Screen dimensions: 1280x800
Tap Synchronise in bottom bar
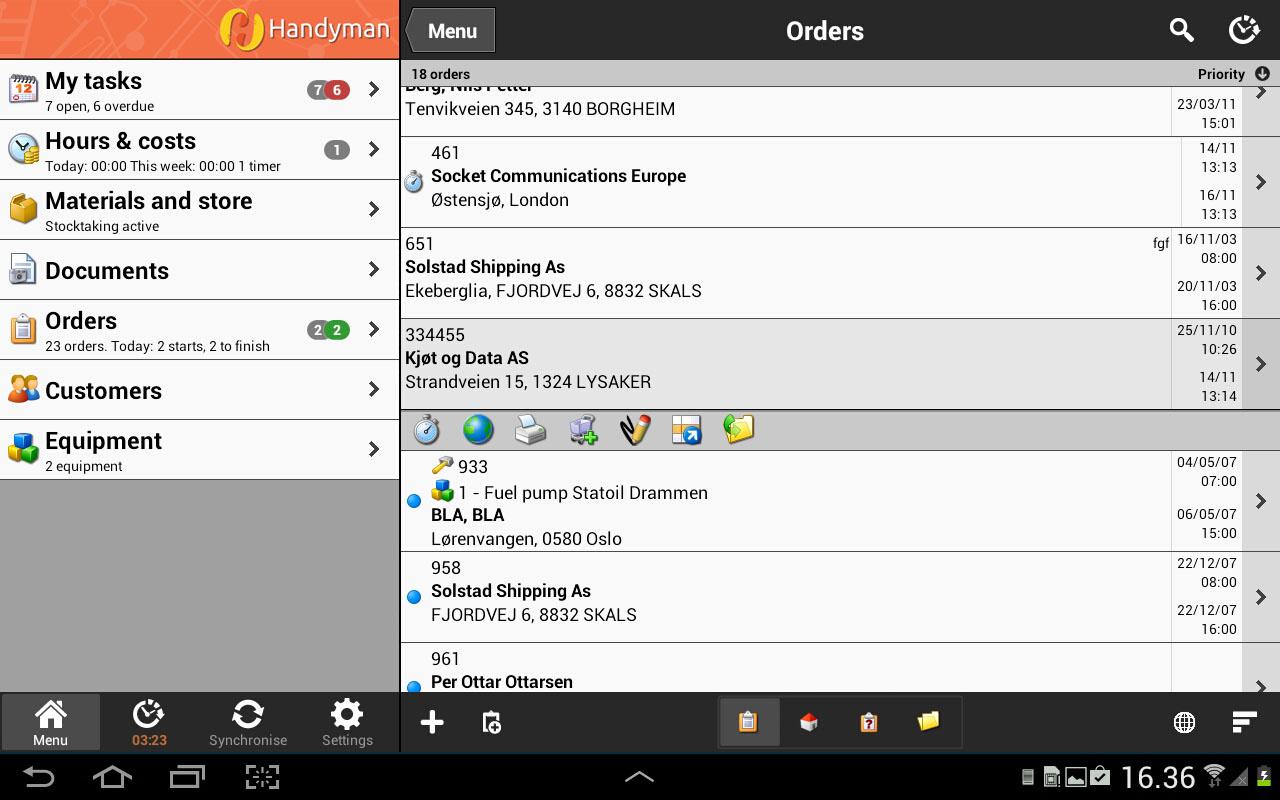(248, 723)
